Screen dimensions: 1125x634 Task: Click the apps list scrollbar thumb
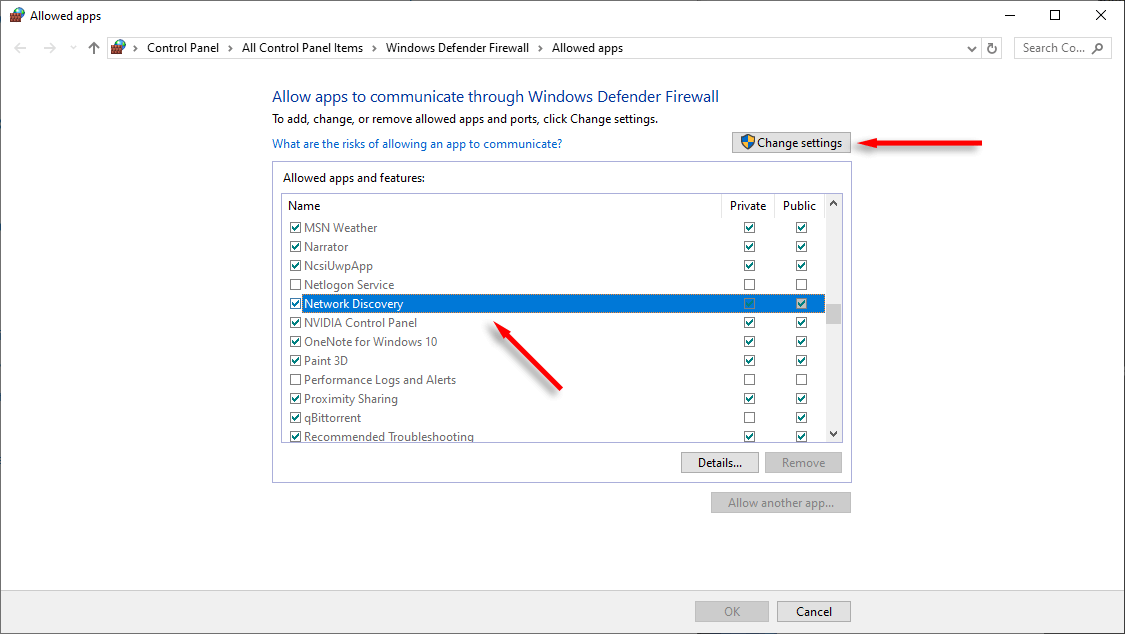[833, 314]
